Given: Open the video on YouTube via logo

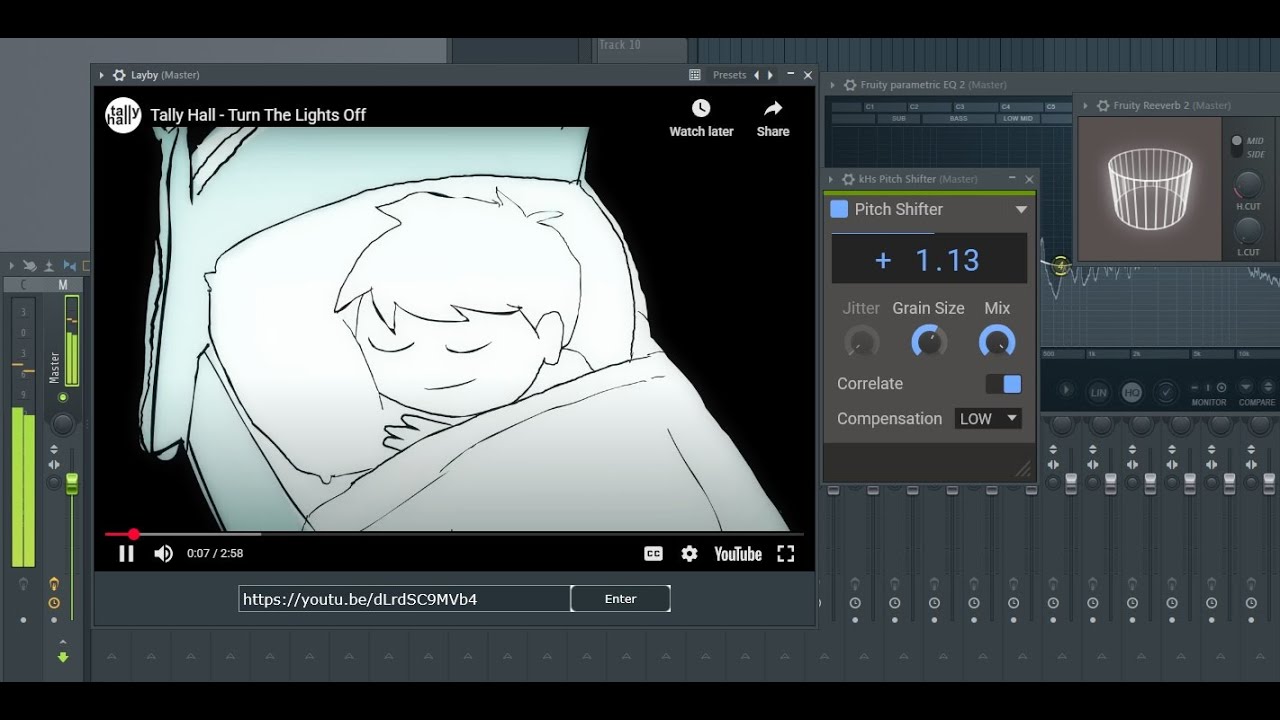Looking at the screenshot, I should point(738,553).
